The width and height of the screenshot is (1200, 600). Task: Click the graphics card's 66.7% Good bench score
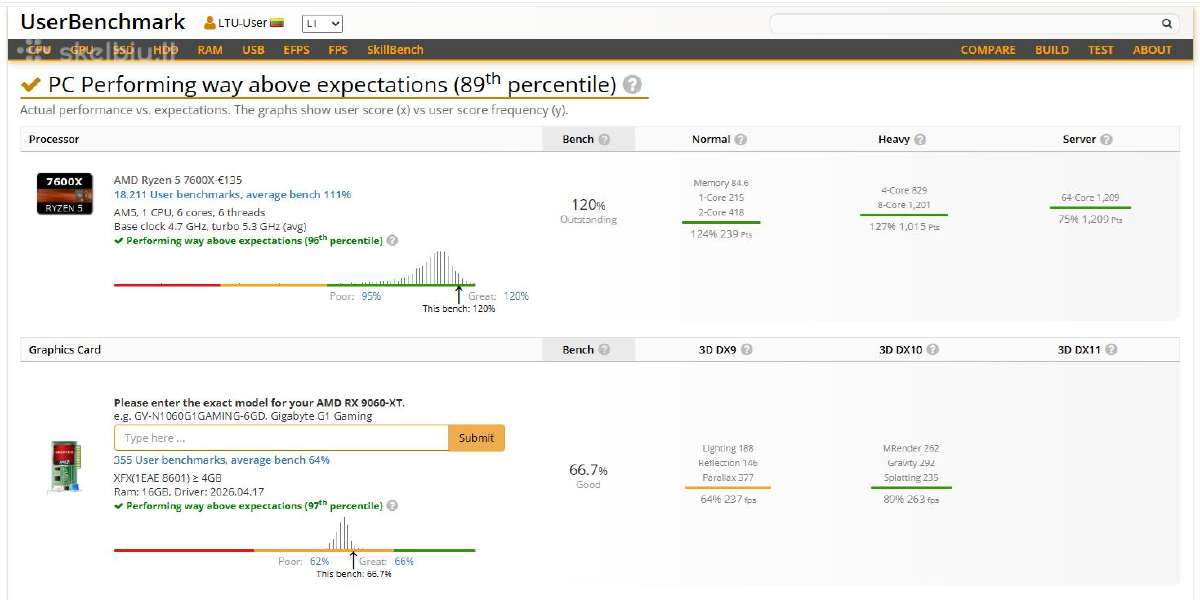point(588,477)
